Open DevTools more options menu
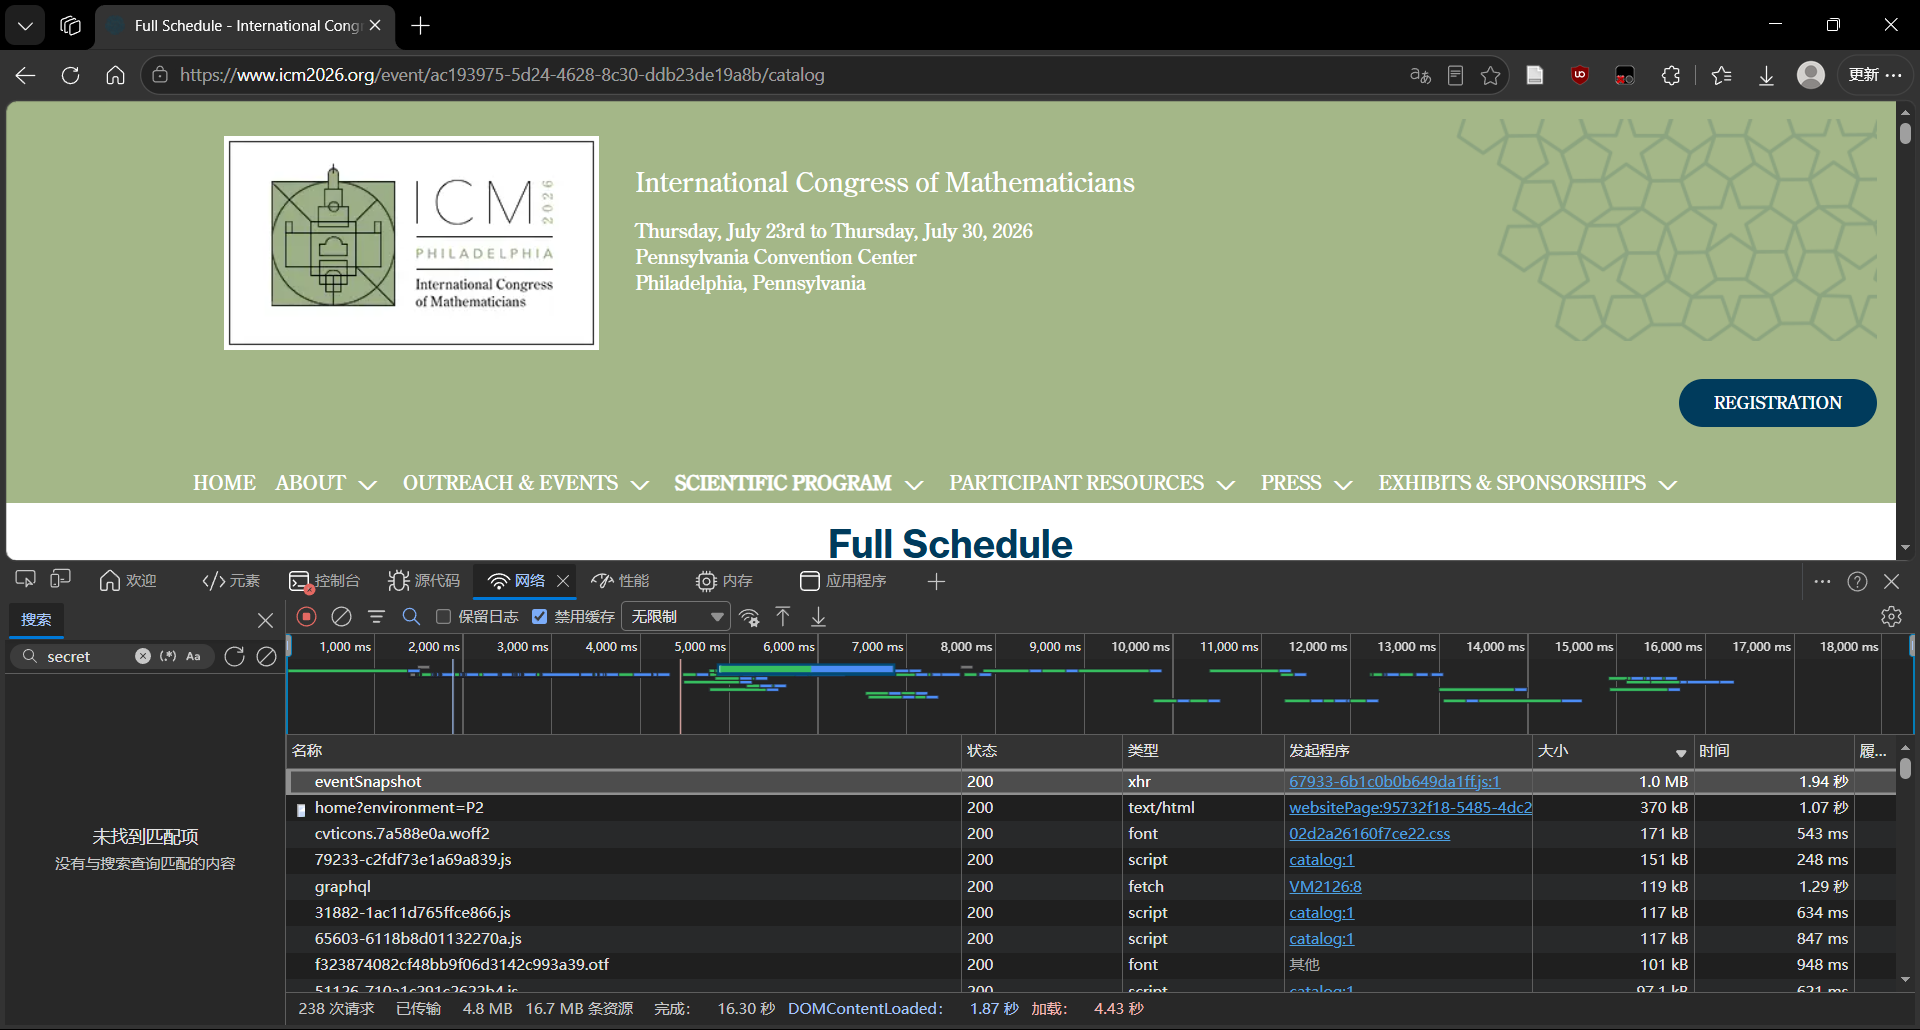1920x1030 pixels. (x=1822, y=581)
